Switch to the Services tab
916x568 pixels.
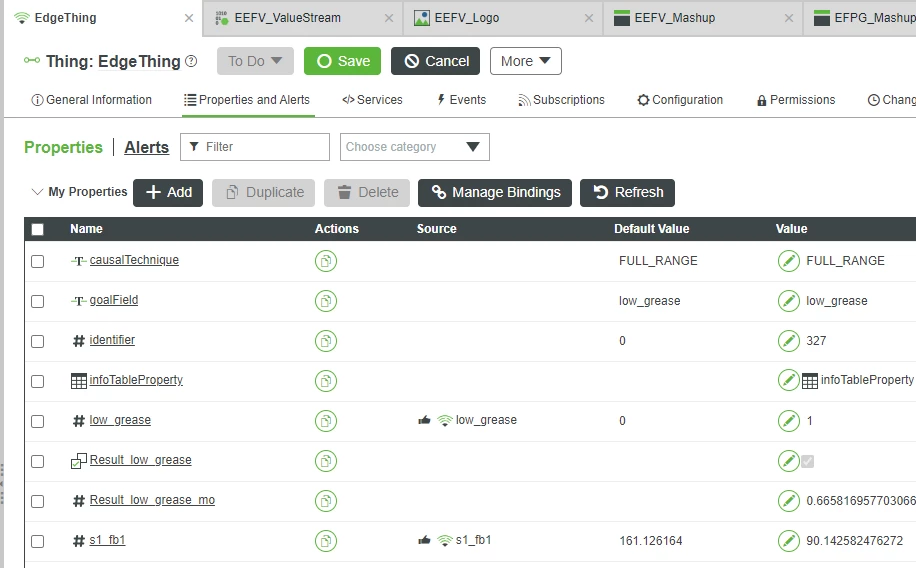[372, 100]
